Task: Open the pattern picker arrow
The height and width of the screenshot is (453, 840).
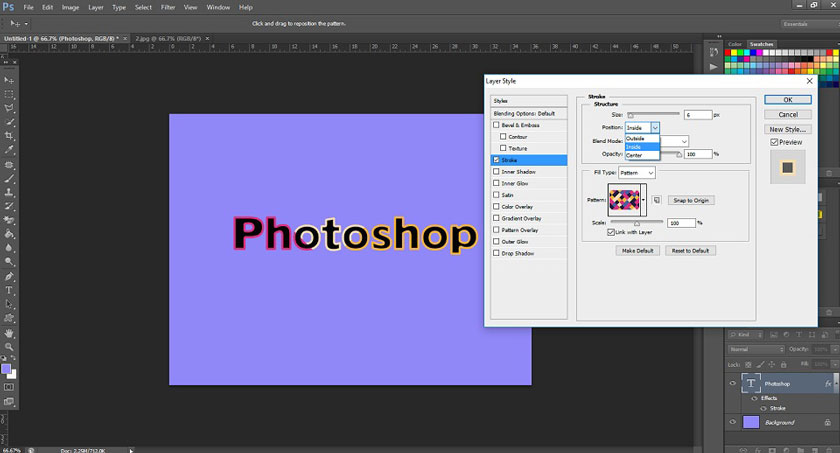Action: (x=643, y=200)
